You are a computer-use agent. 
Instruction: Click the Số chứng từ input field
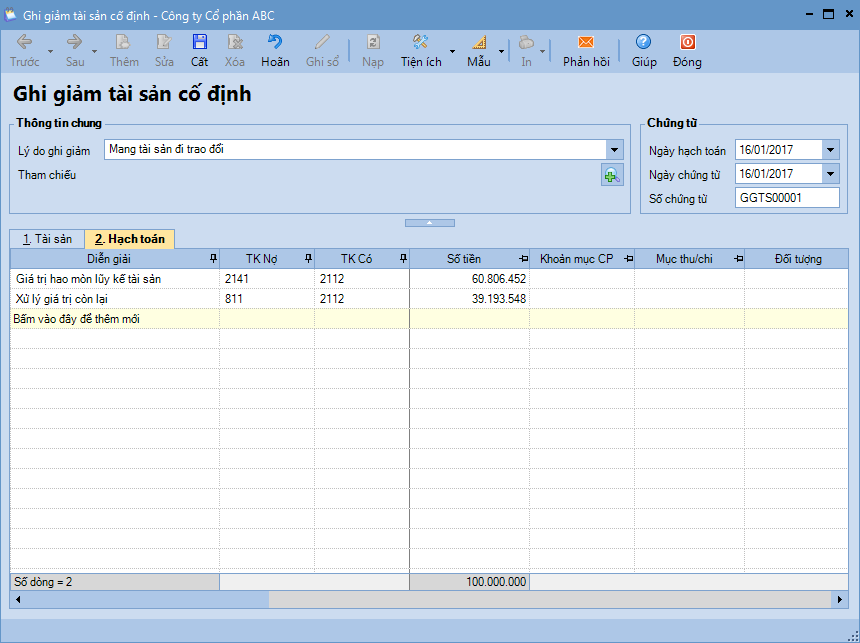pos(787,198)
